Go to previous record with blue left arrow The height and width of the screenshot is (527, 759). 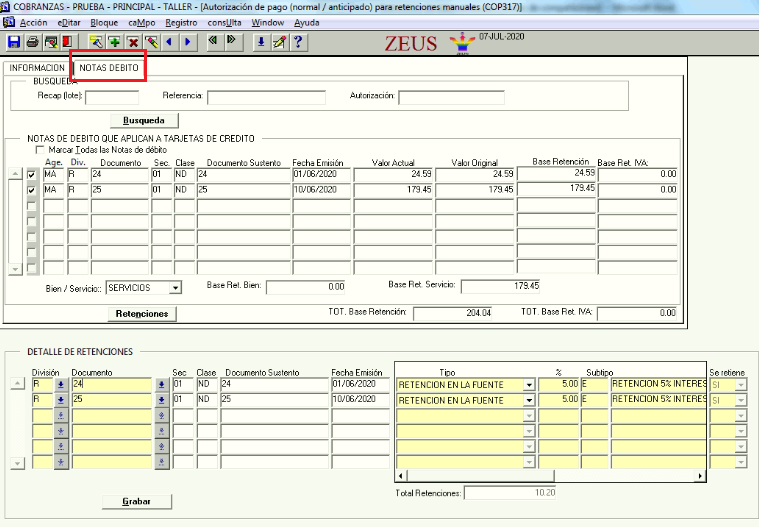(168, 42)
